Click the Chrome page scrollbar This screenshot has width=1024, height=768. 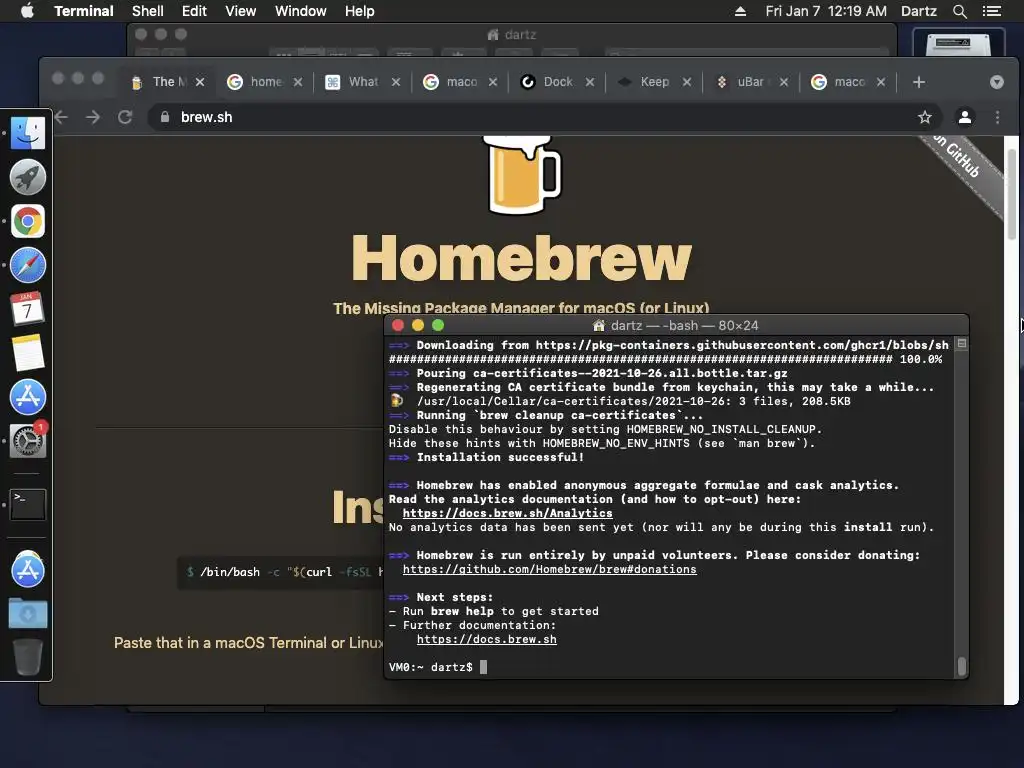click(1012, 194)
